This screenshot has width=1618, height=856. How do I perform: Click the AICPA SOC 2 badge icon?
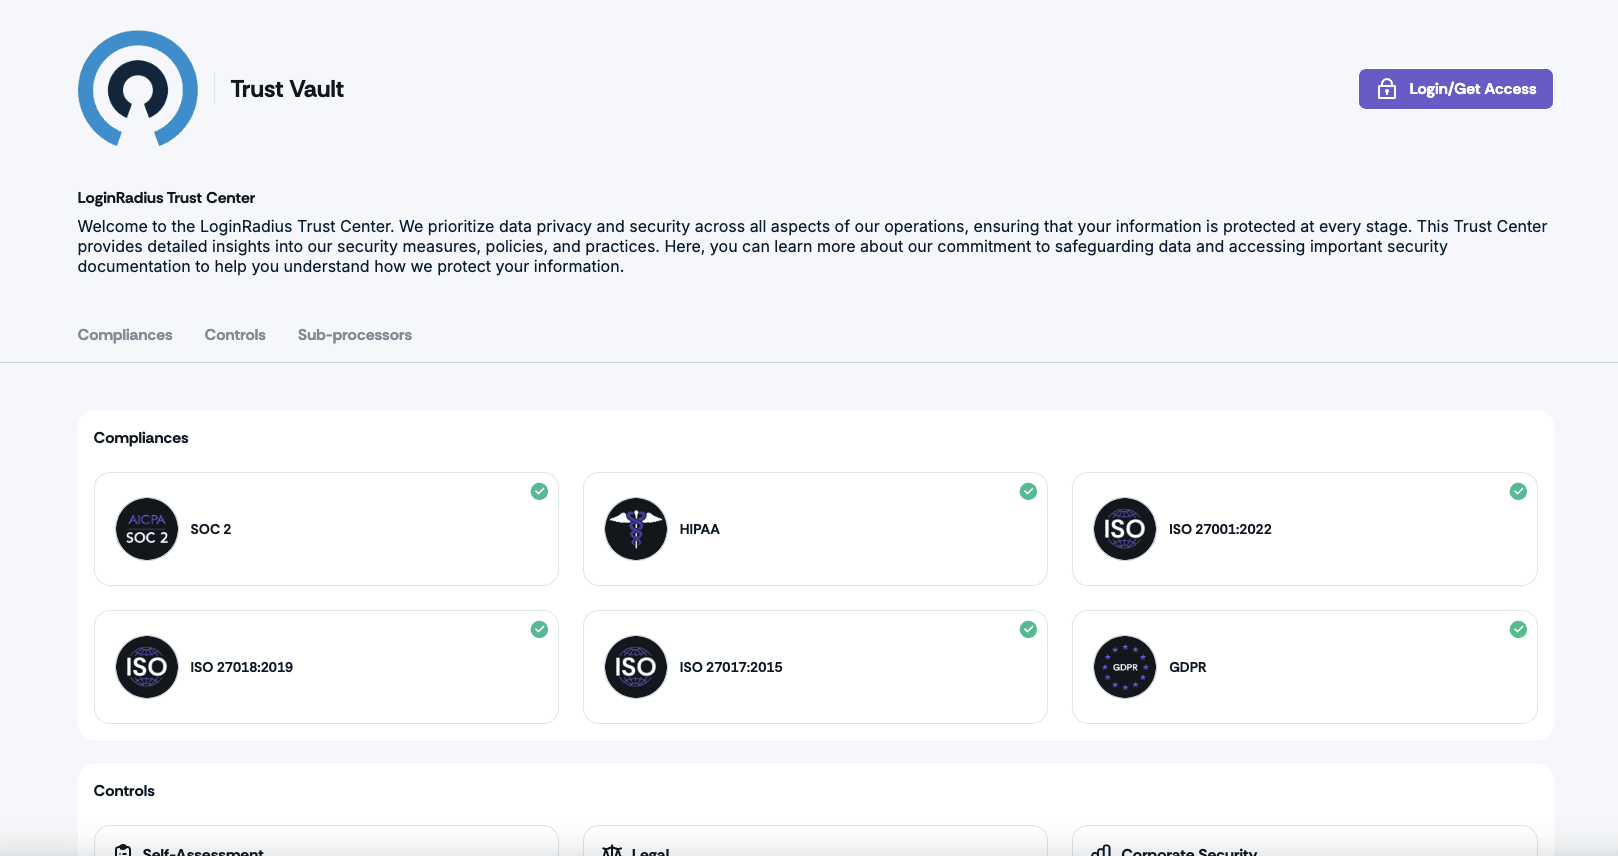146,529
